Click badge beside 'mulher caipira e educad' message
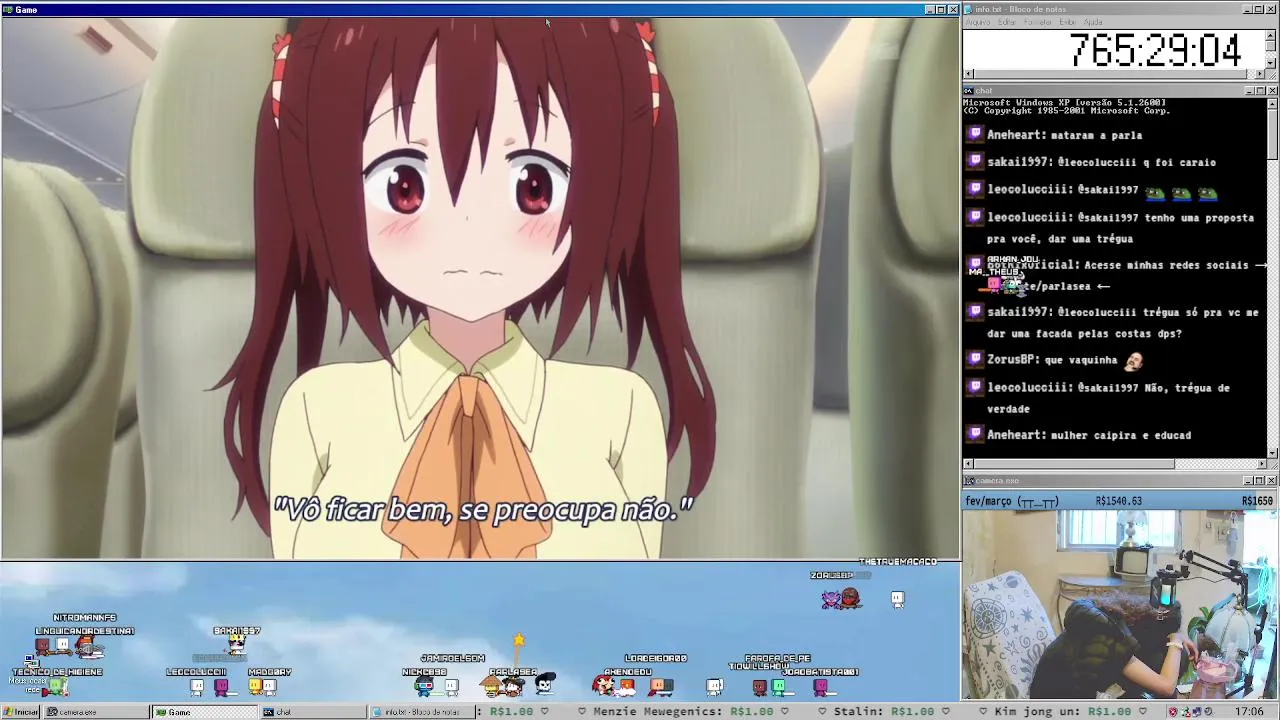The height and width of the screenshot is (720, 1280). point(975,434)
